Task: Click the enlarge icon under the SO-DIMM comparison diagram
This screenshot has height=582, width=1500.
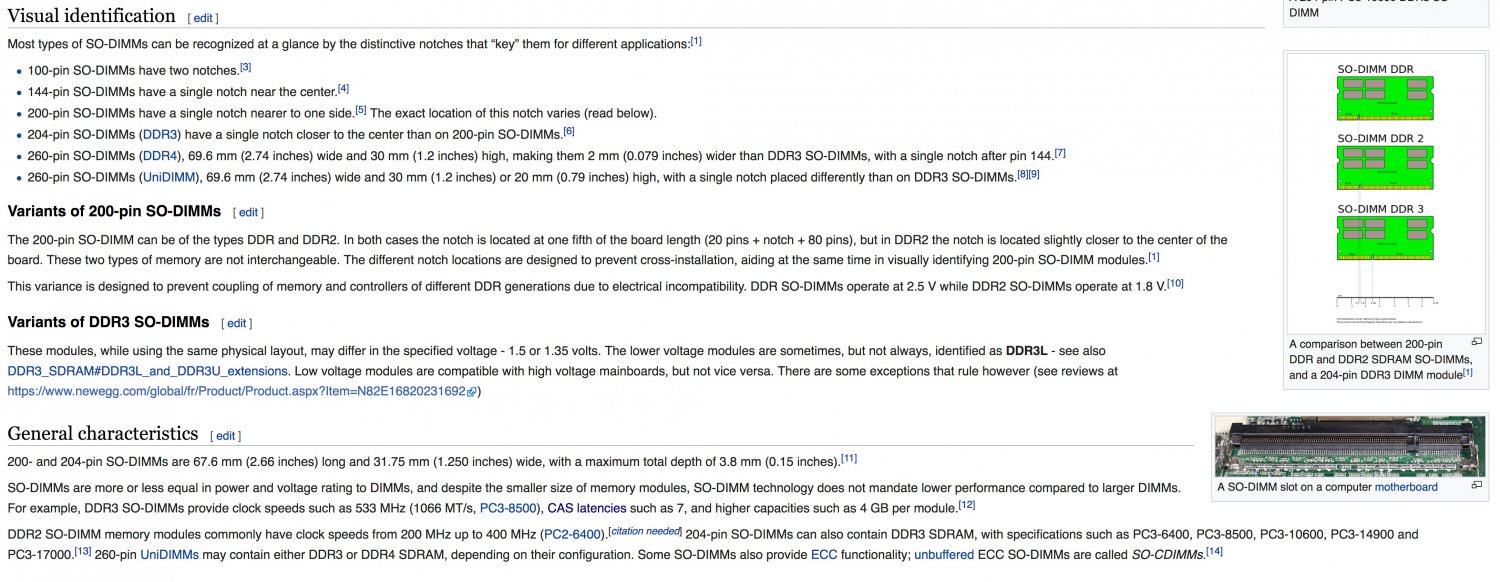Action: tap(1476, 342)
